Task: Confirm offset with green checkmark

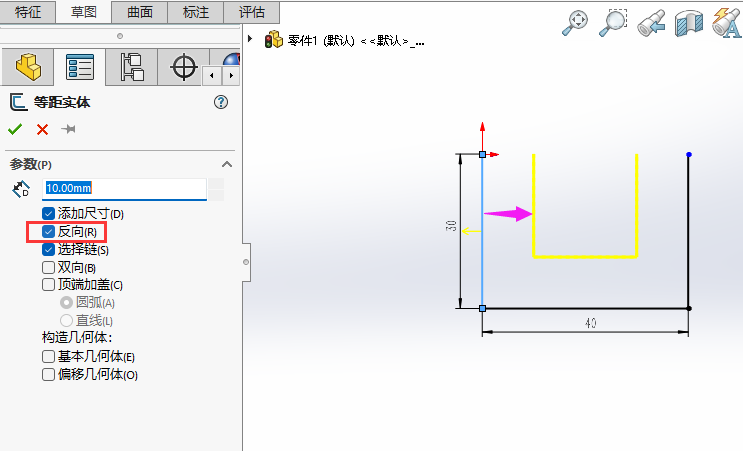Action: point(15,129)
